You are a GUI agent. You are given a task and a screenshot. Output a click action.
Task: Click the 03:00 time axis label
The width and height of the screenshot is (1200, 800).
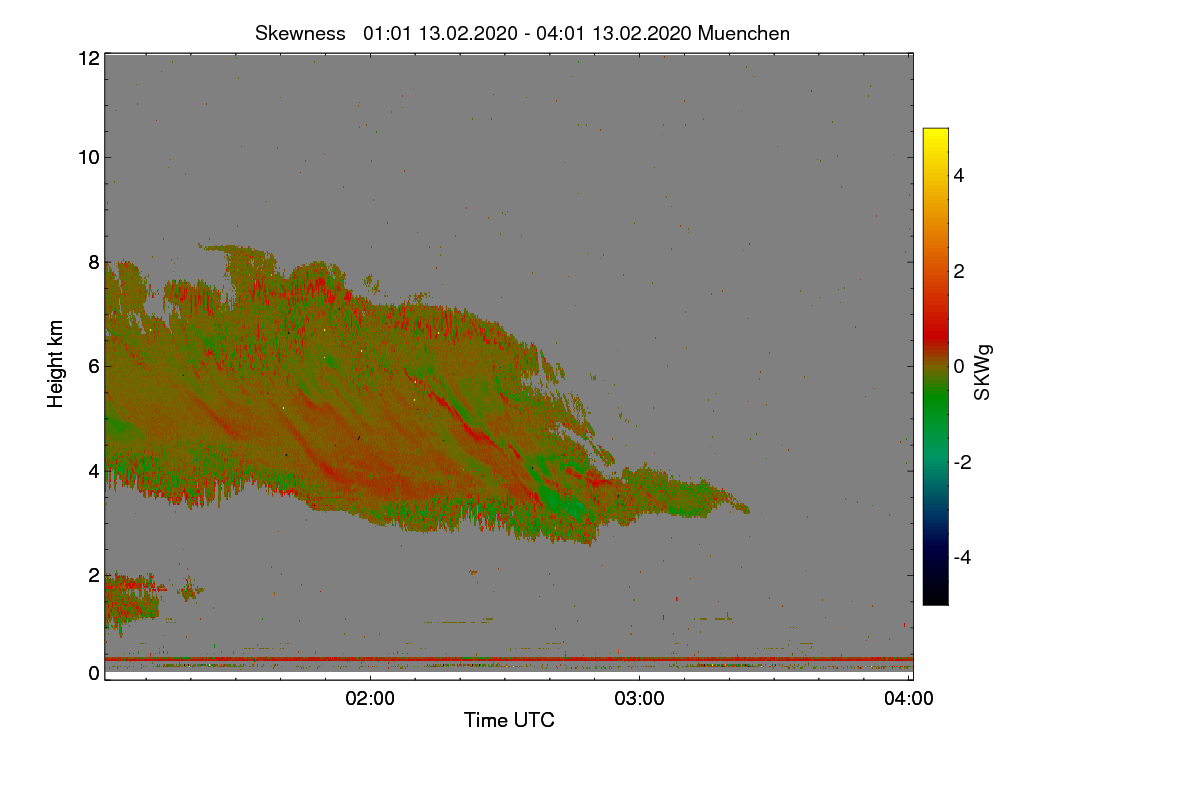pos(639,699)
